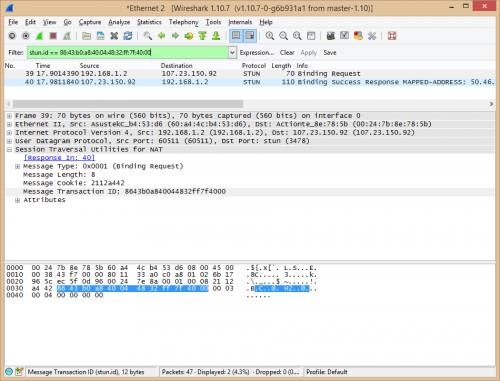Toggle auto scroll during live capture
500x381 pixels.
pyautogui.click(x=250, y=36)
